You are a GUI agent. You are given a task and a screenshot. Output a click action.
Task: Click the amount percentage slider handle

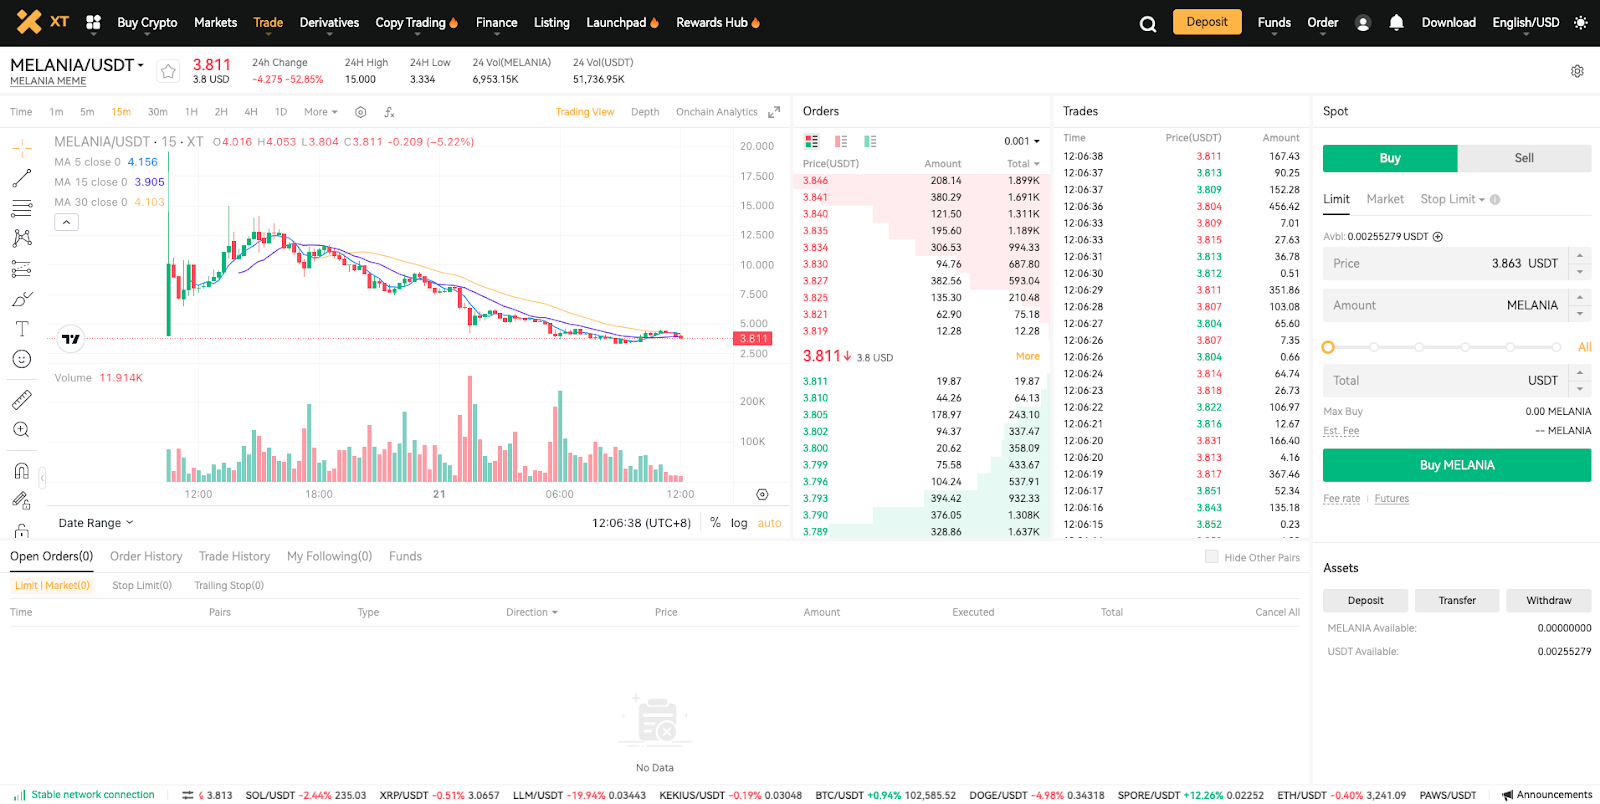click(1328, 347)
